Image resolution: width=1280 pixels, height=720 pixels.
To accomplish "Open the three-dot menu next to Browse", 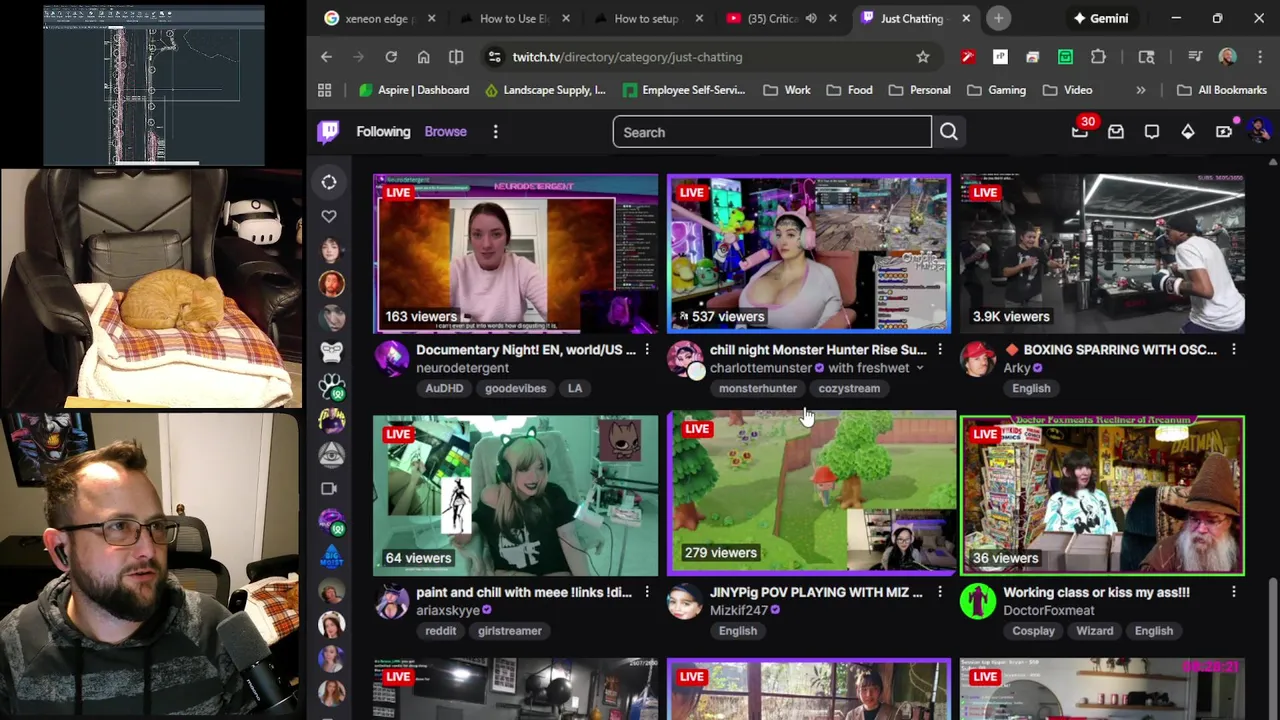I will coord(495,132).
